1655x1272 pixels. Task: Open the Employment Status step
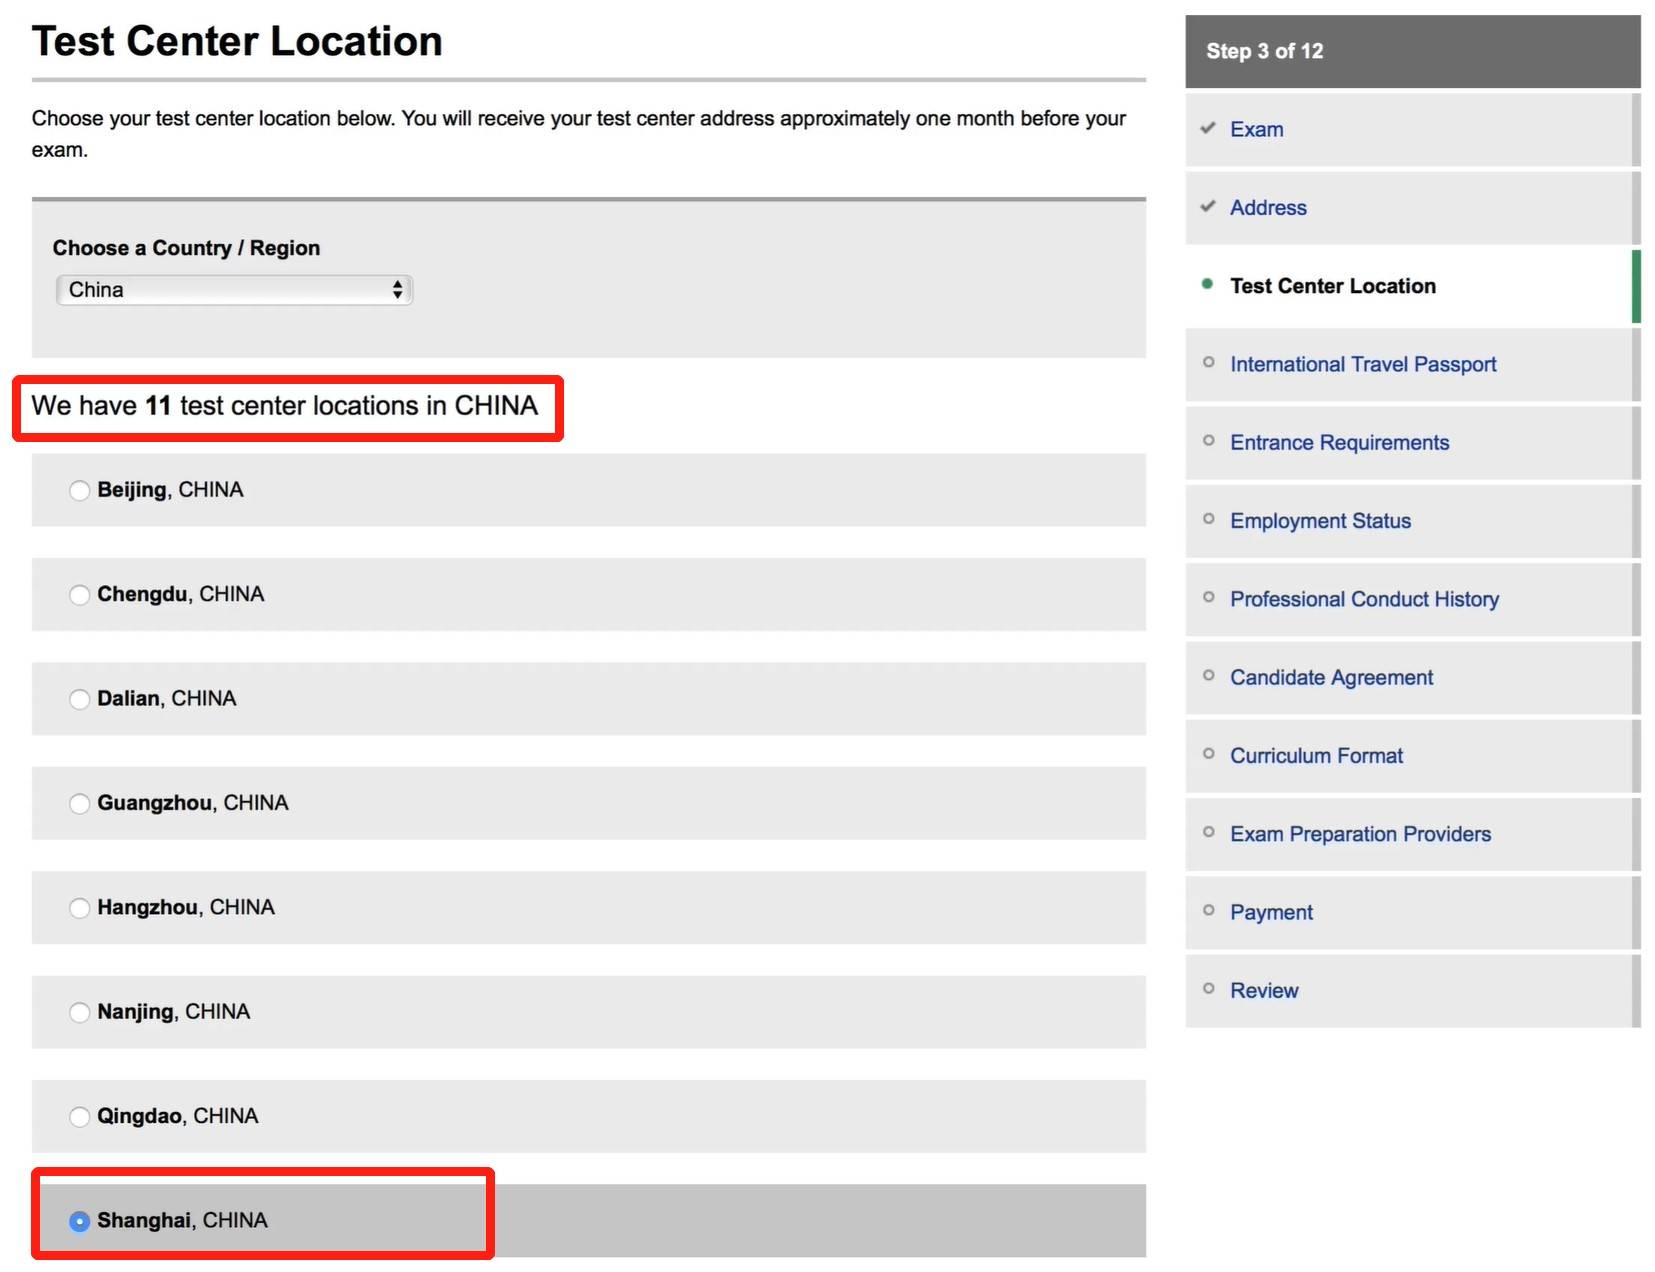click(x=1319, y=521)
